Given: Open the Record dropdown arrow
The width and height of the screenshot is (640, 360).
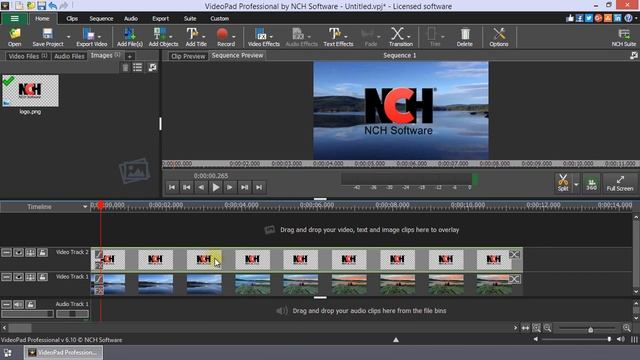Looking at the screenshot, I should click(x=234, y=37).
